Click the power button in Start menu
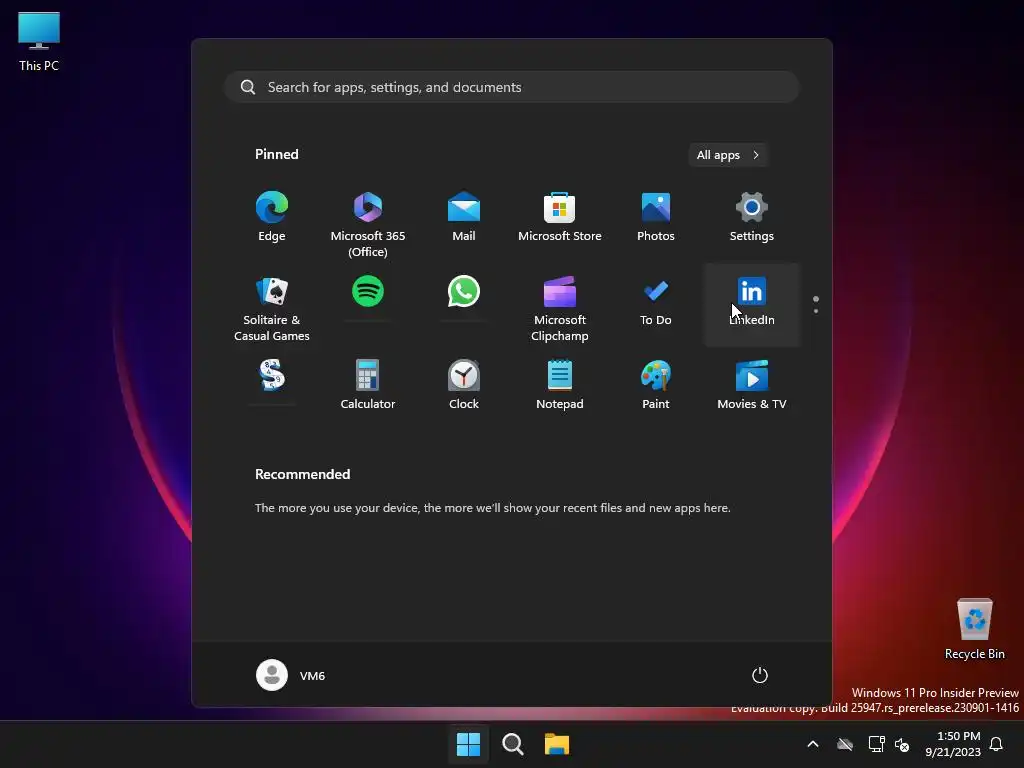 pyautogui.click(x=760, y=675)
